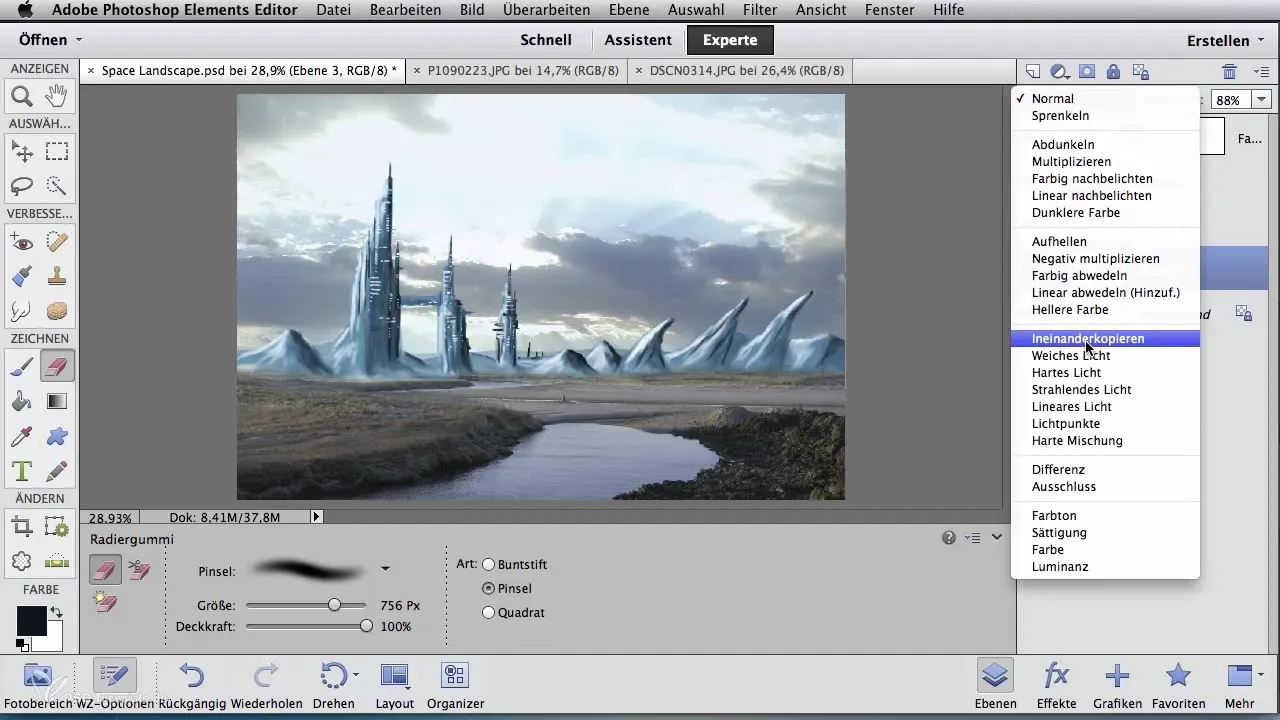Image resolution: width=1280 pixels, height=720 pixels.
Task: Select the Straighten tool
Action: tap(57, 561)
